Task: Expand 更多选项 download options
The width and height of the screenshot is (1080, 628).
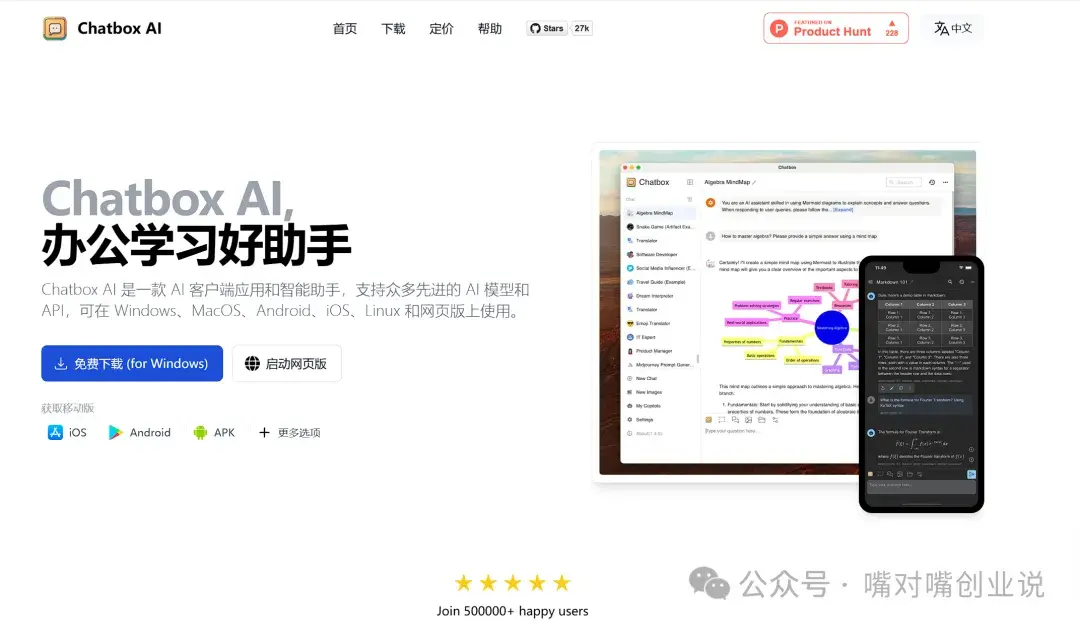Action: click(289, 432)
